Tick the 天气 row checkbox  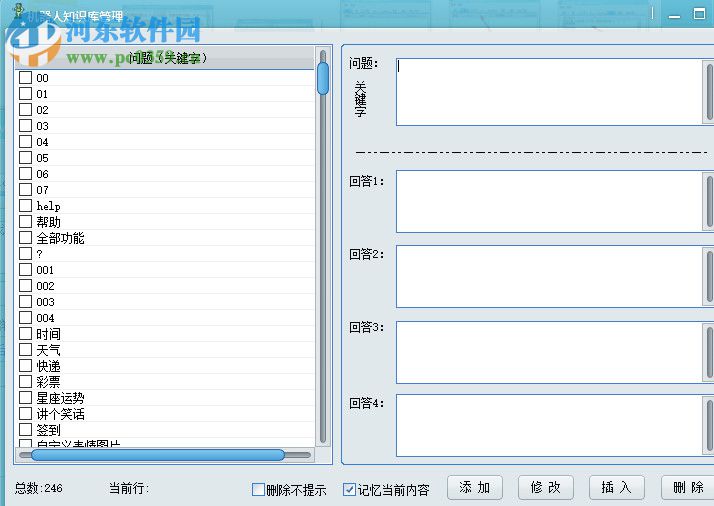coord(26,350)
